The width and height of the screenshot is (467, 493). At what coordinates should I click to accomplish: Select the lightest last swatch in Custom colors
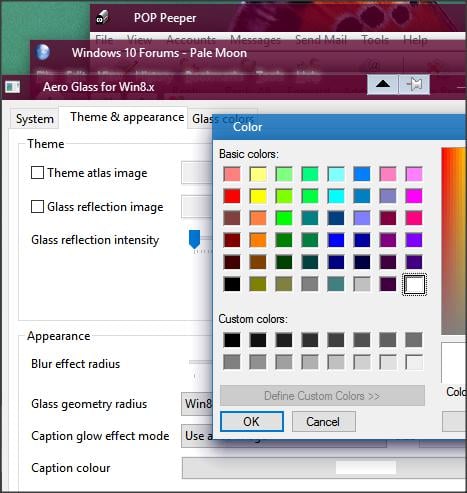coord(414,362)
